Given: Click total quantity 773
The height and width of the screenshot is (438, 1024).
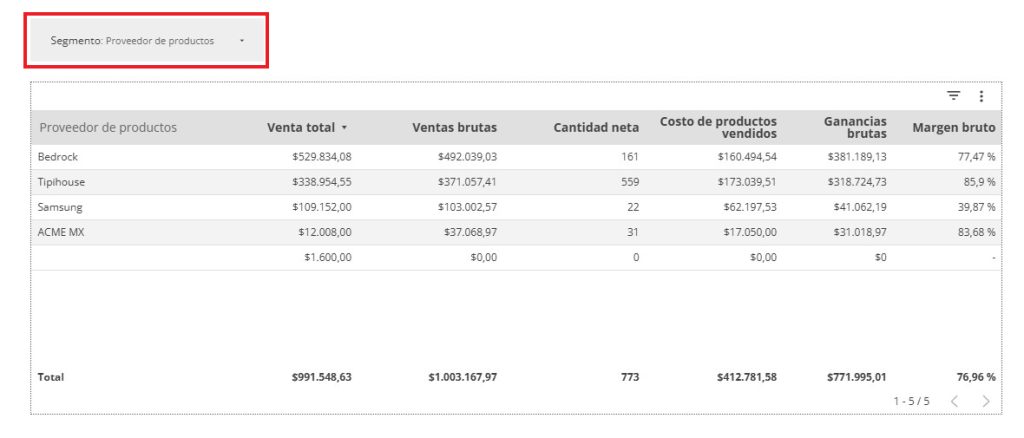Looking at the screenshot, I should (x=630, y=377).
